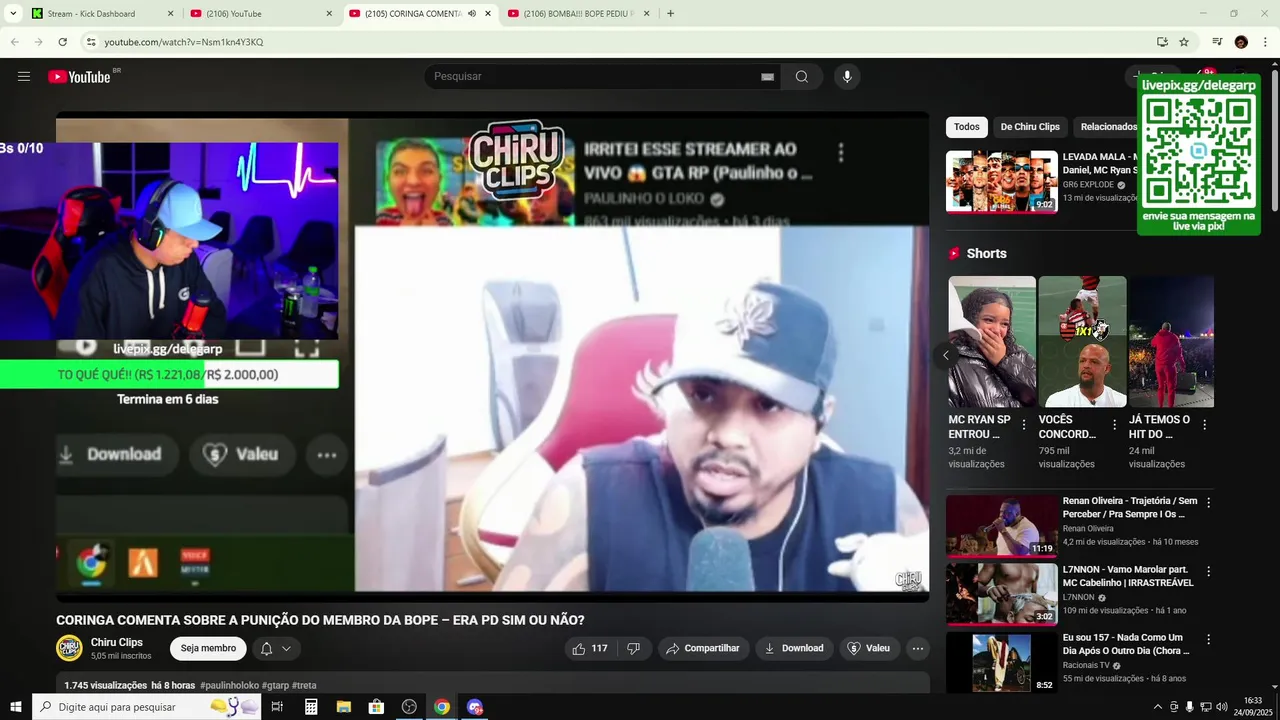Image resolution: width=1280 pixels, height=720 pixels.
Task: Like the video with 117 likes
Action: click(x=590, y=648)
